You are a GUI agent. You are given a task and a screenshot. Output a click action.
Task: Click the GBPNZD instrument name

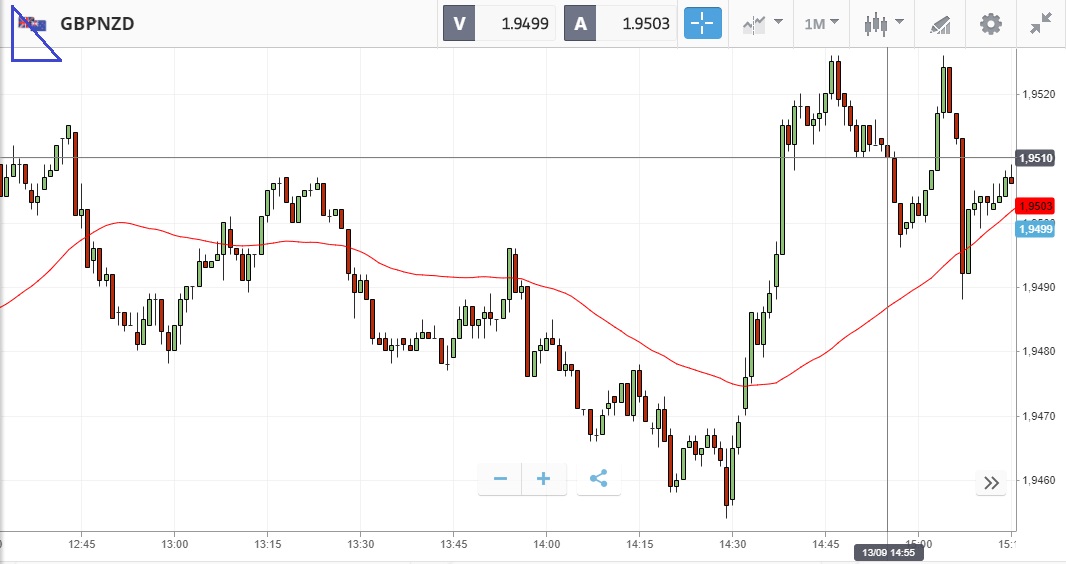[x=97, y=24]
